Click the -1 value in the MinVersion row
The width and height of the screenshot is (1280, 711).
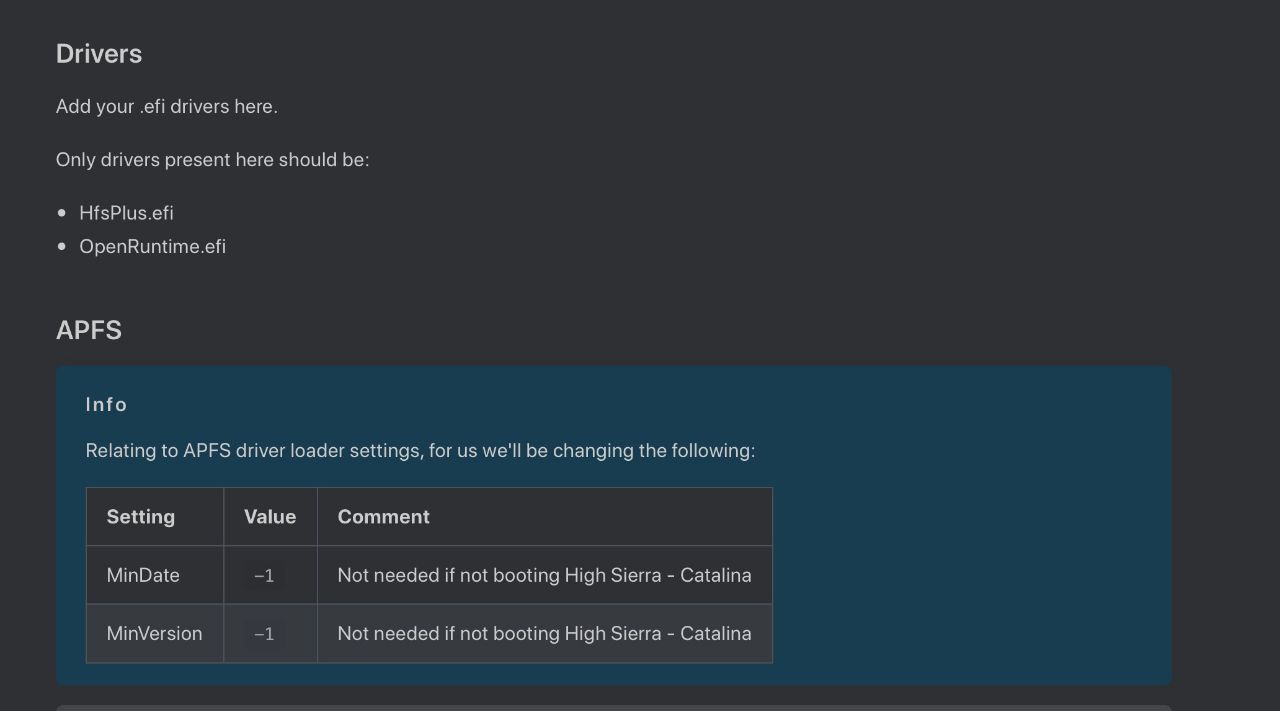[264, 634]
